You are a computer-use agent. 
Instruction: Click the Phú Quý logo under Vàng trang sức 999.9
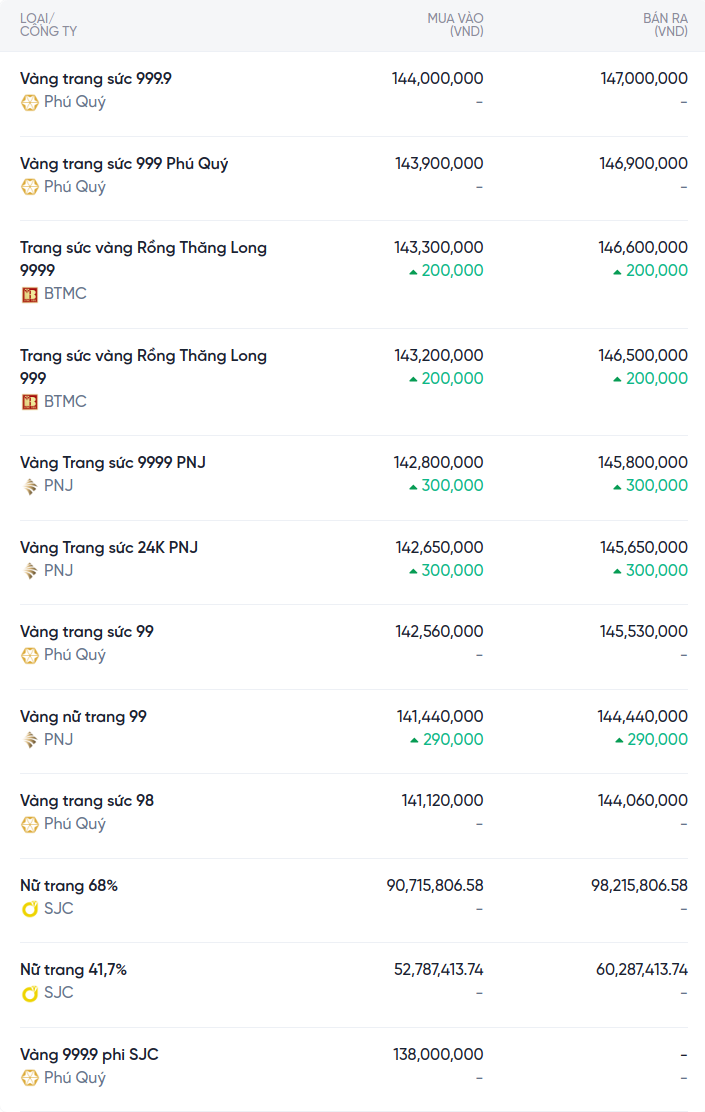[30, 102]
